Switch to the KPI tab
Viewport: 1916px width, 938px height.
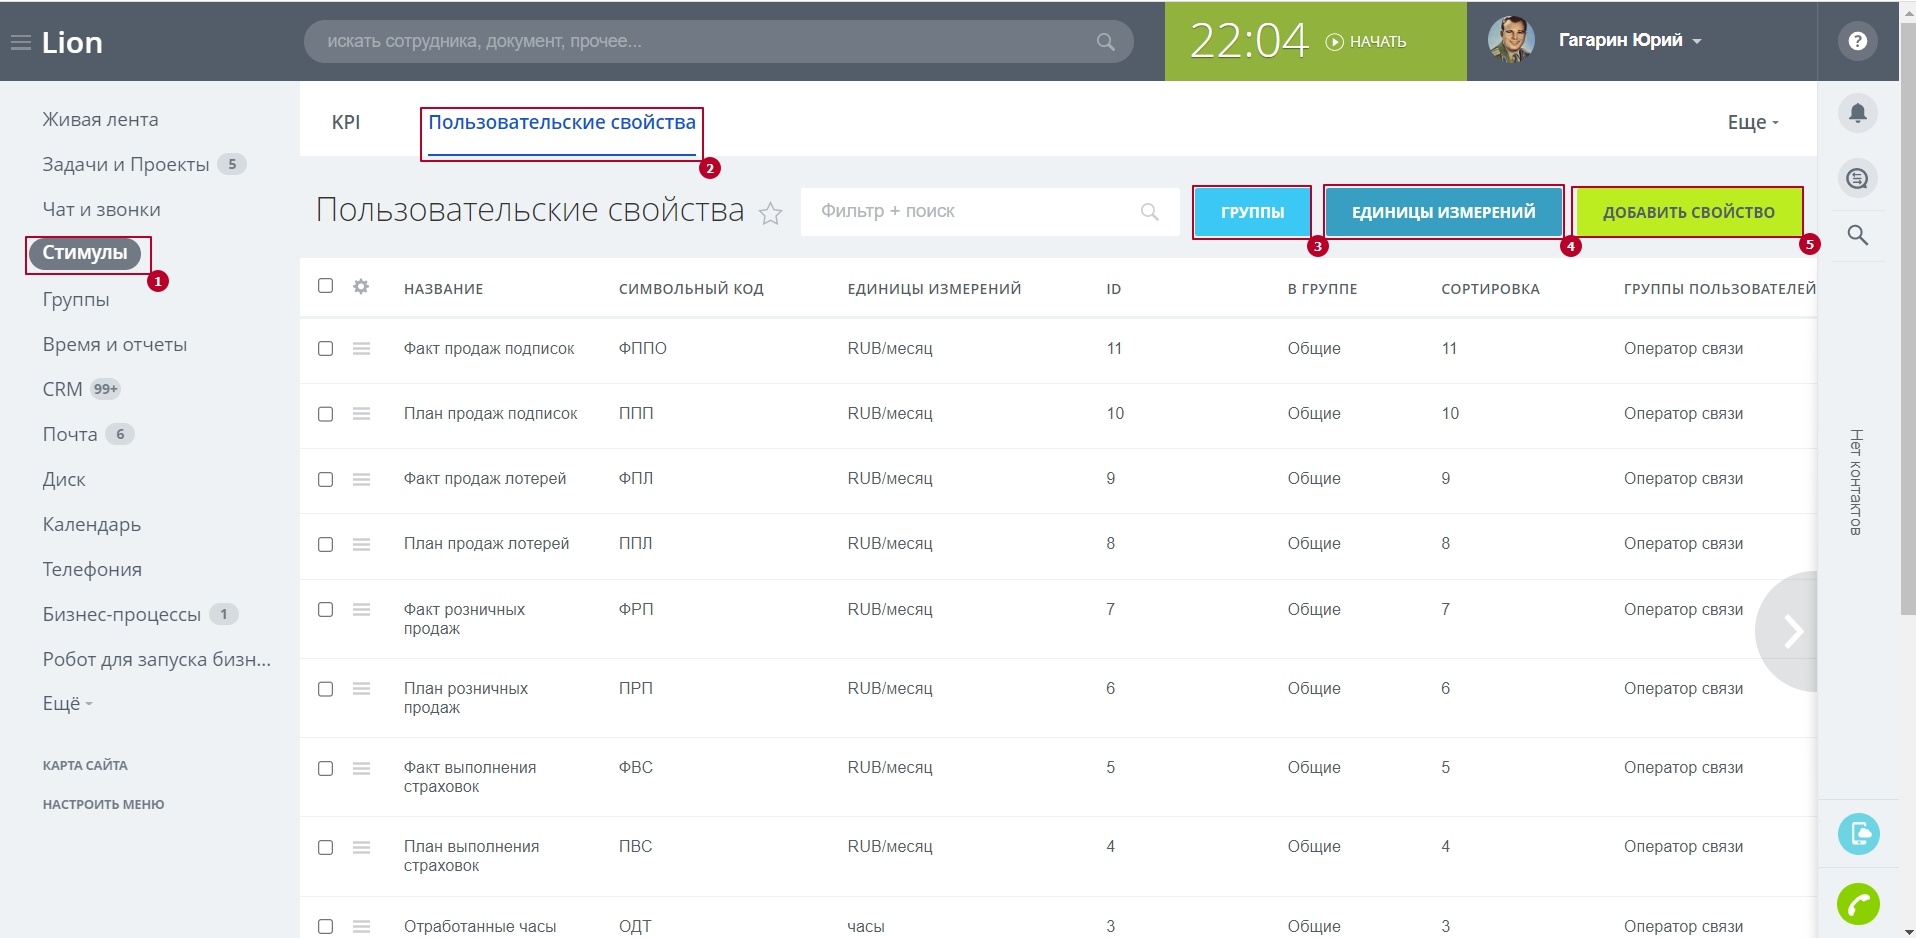tap(346, 122)
